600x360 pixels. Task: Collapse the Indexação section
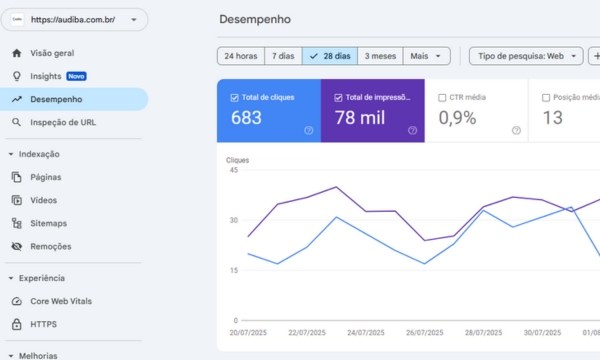tap(11, 154)
